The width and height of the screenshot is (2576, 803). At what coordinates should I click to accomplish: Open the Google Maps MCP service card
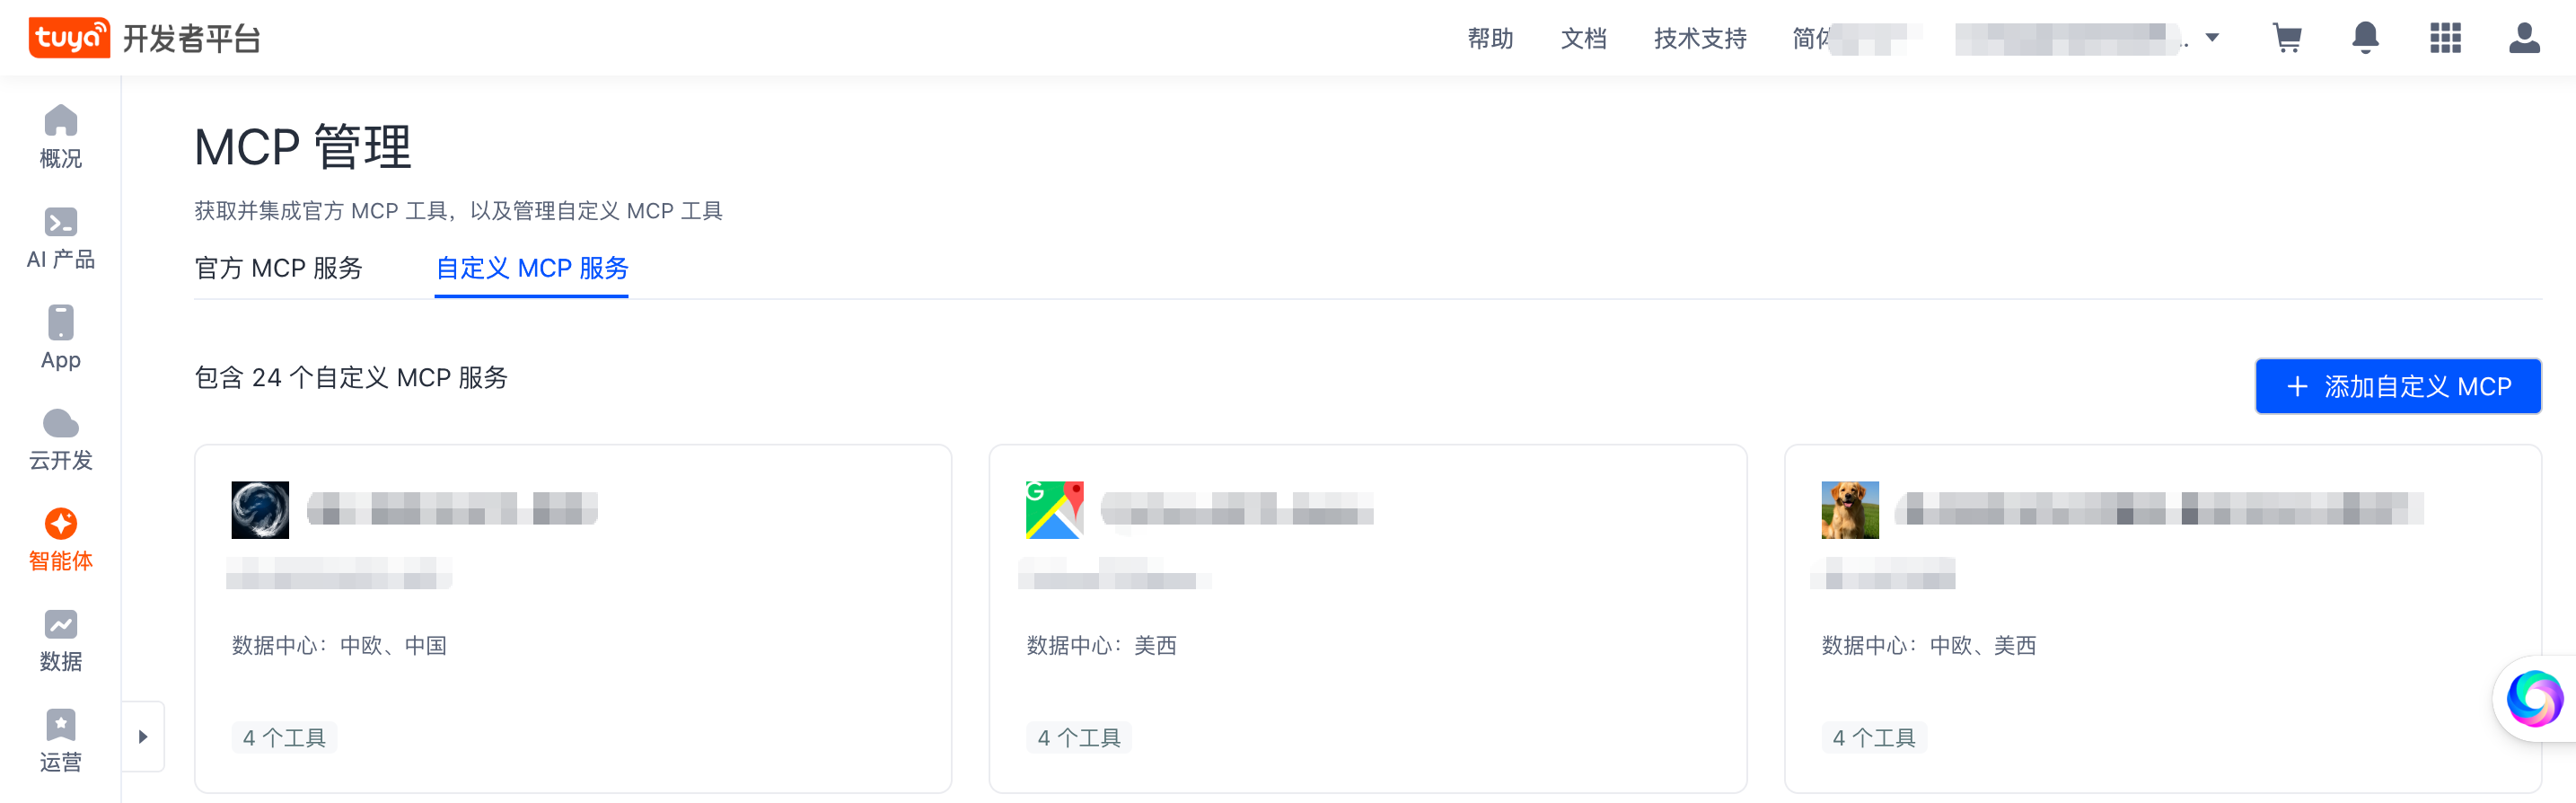pyautogui.click(x=1367, y=618)
